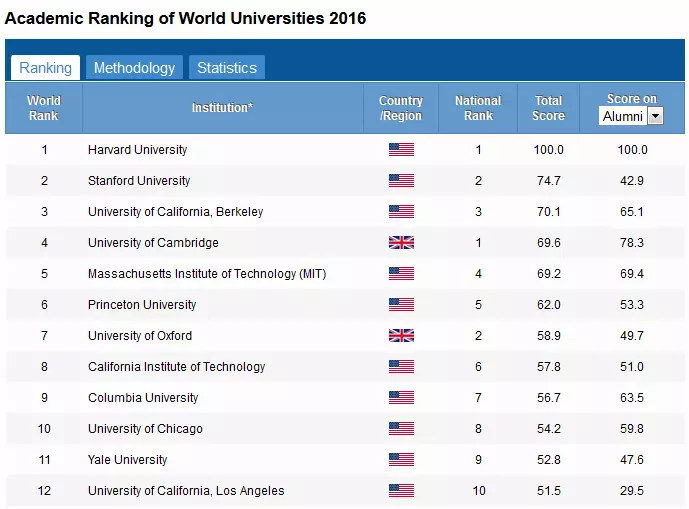Click the US flag beside Harvard University
This screenshot has height=509, width=689.
[400, 150]
